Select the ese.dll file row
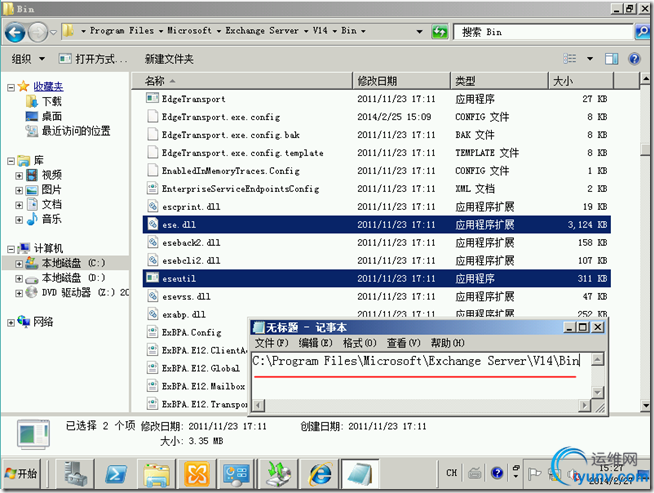The height and width of the screenshot is (493, 654). tap(377, 224)
